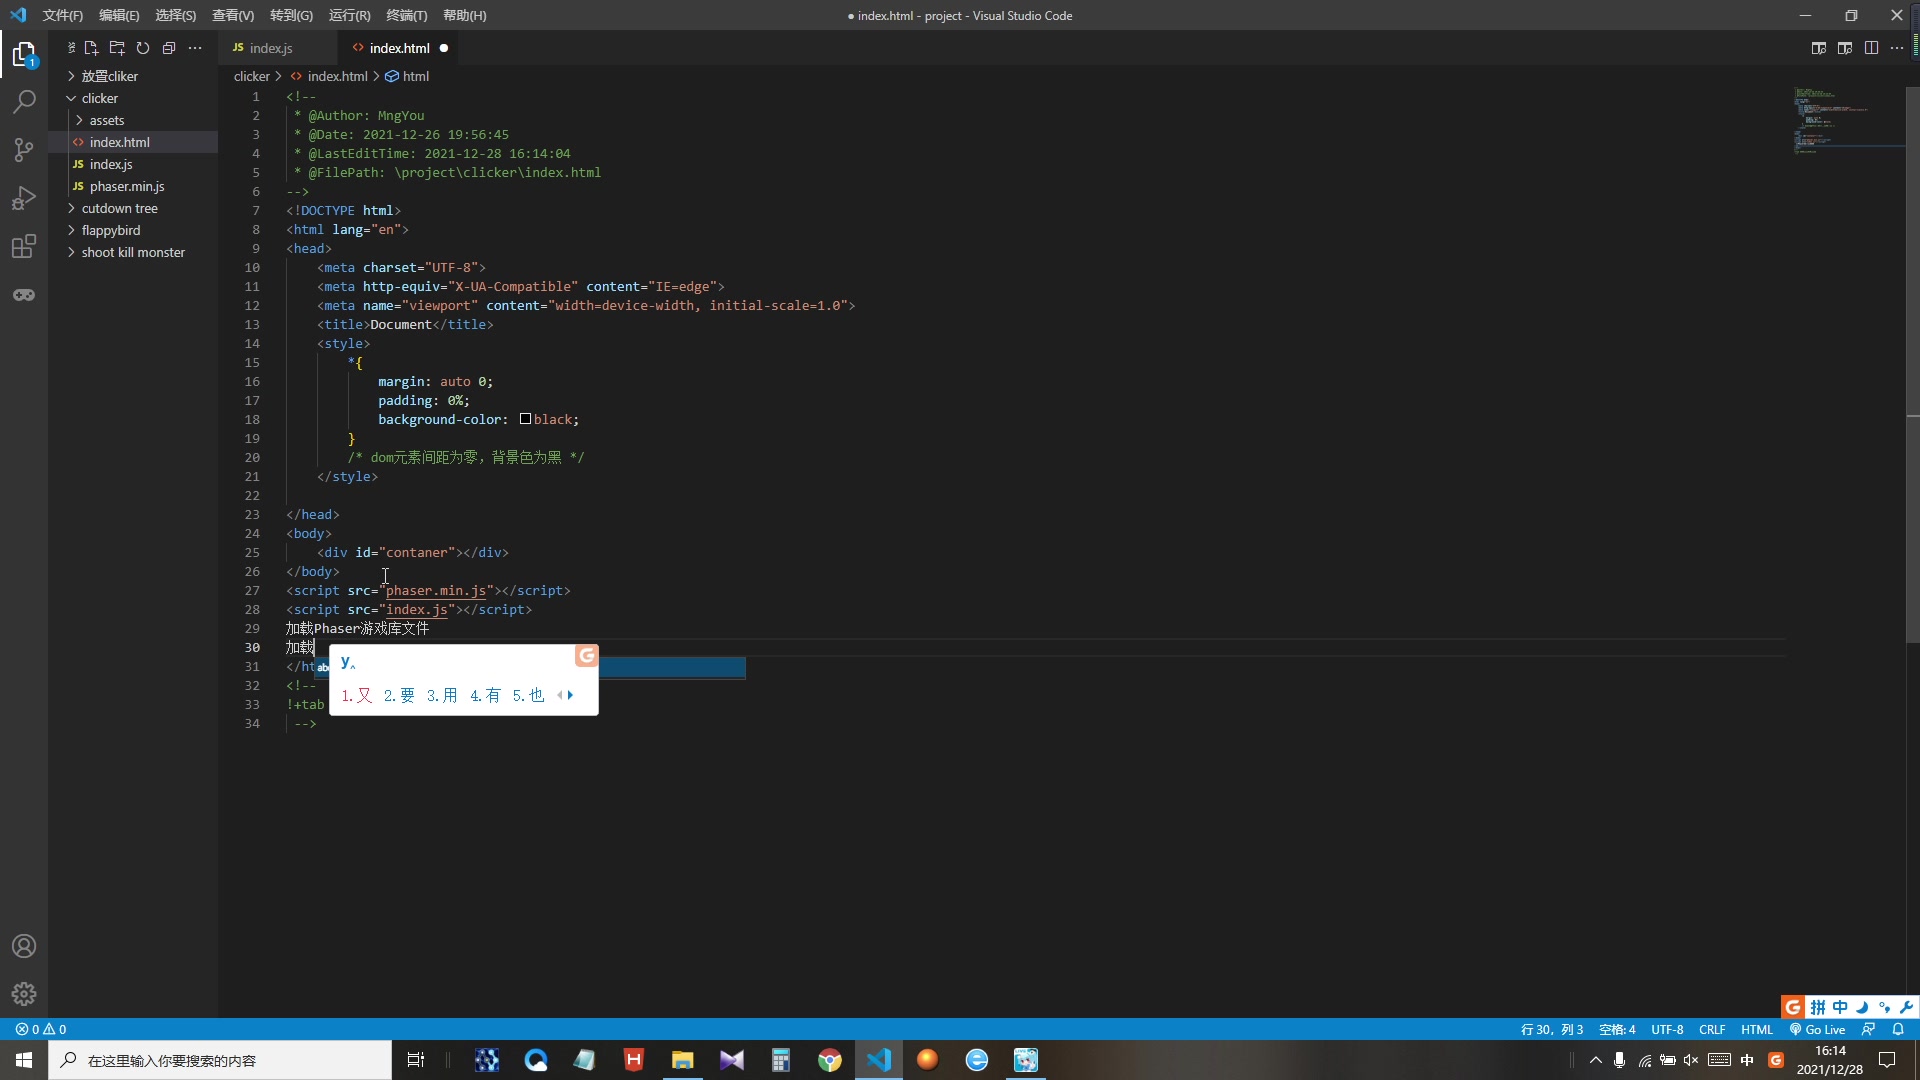This screenshot has height=1080, width=1920.
Task: Collapse all folders in explorer
Action: (169, 48)
